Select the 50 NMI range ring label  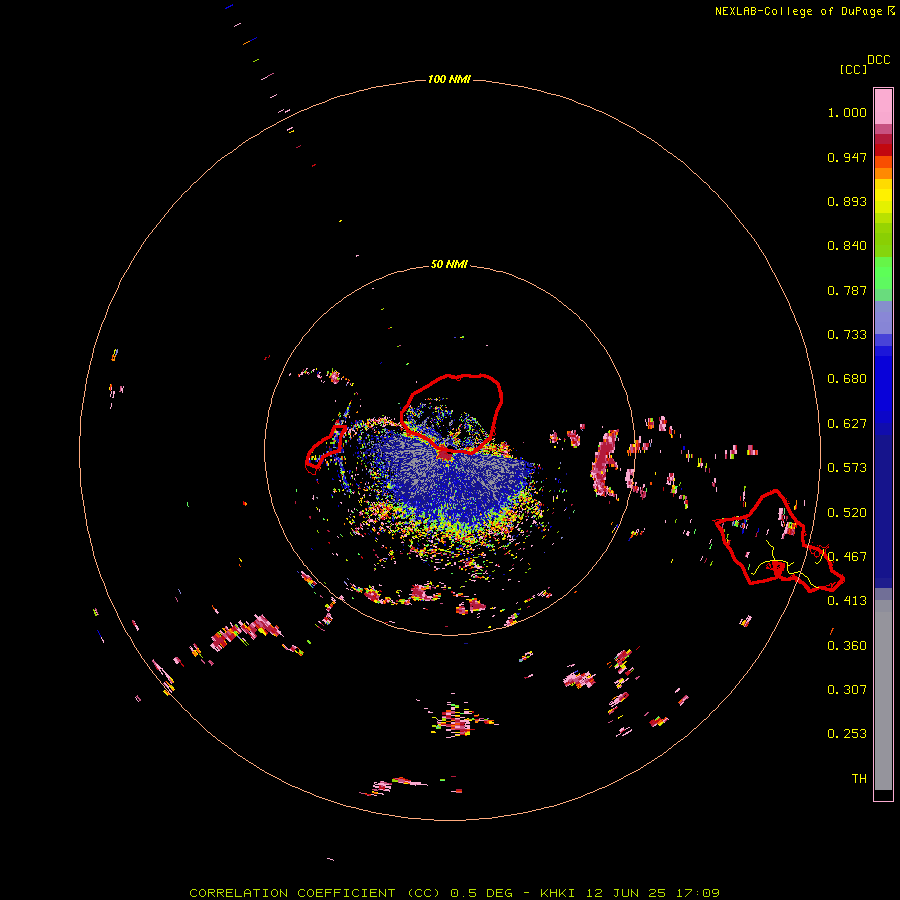449,264
